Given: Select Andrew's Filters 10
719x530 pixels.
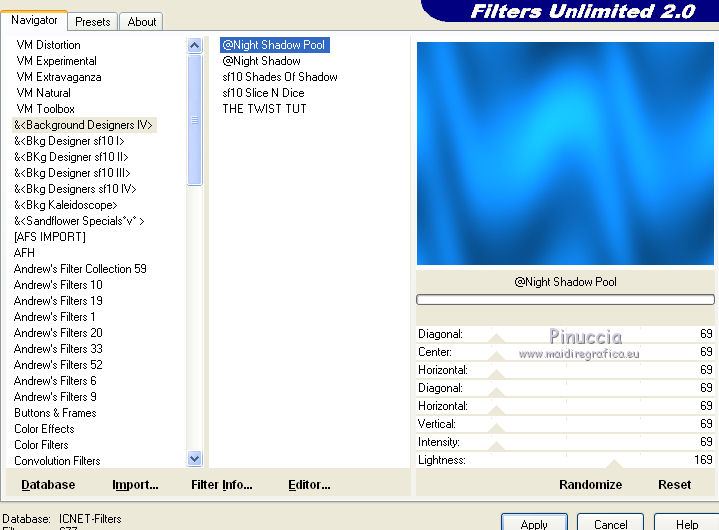Looking at the screenshot, I should coord(58,285).
